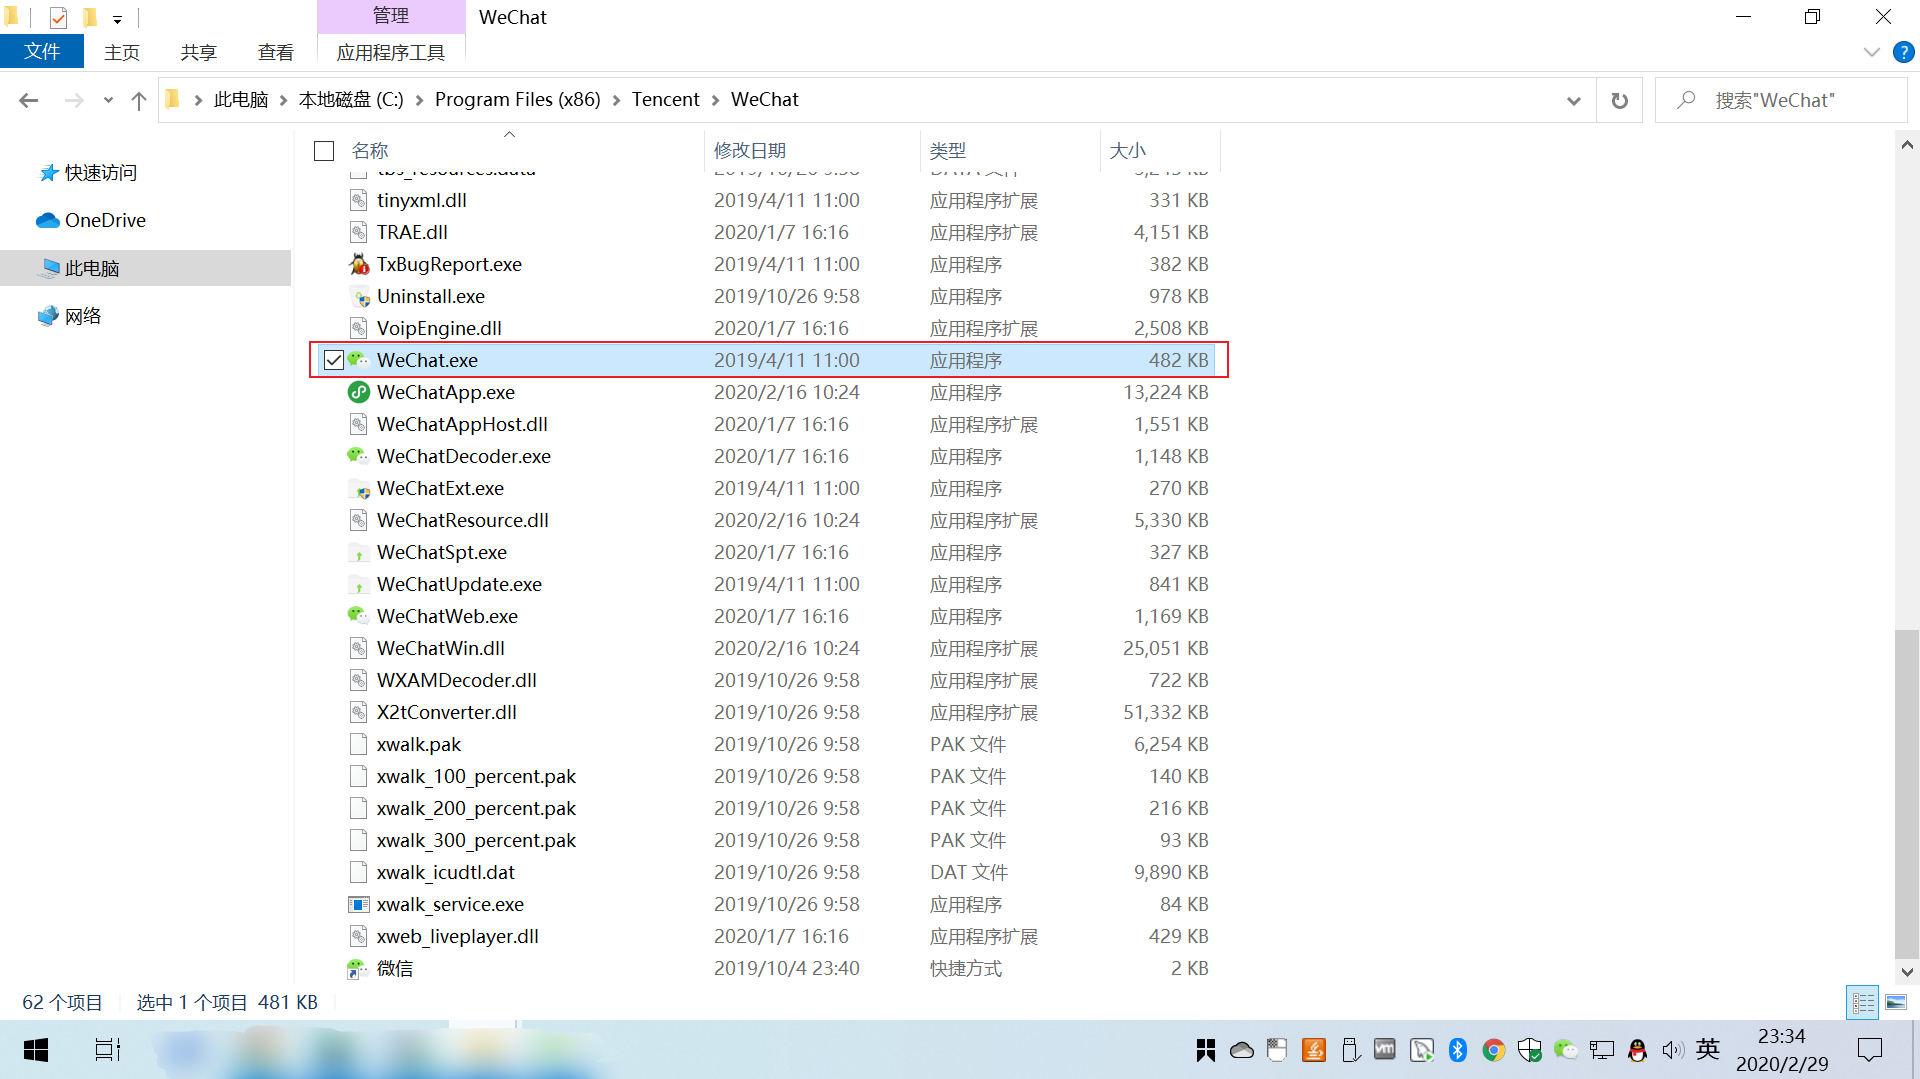Toggle the select-all checkbox in header

click(324, 151)
